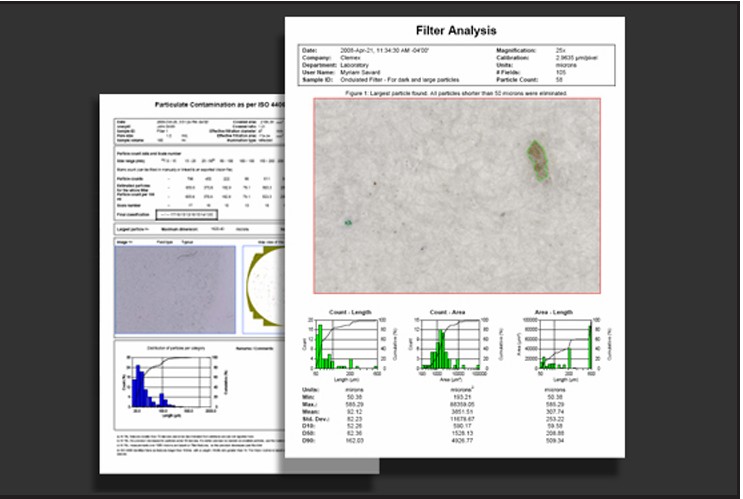Open the blue particle distribution histogram

[x=173, y=383]
